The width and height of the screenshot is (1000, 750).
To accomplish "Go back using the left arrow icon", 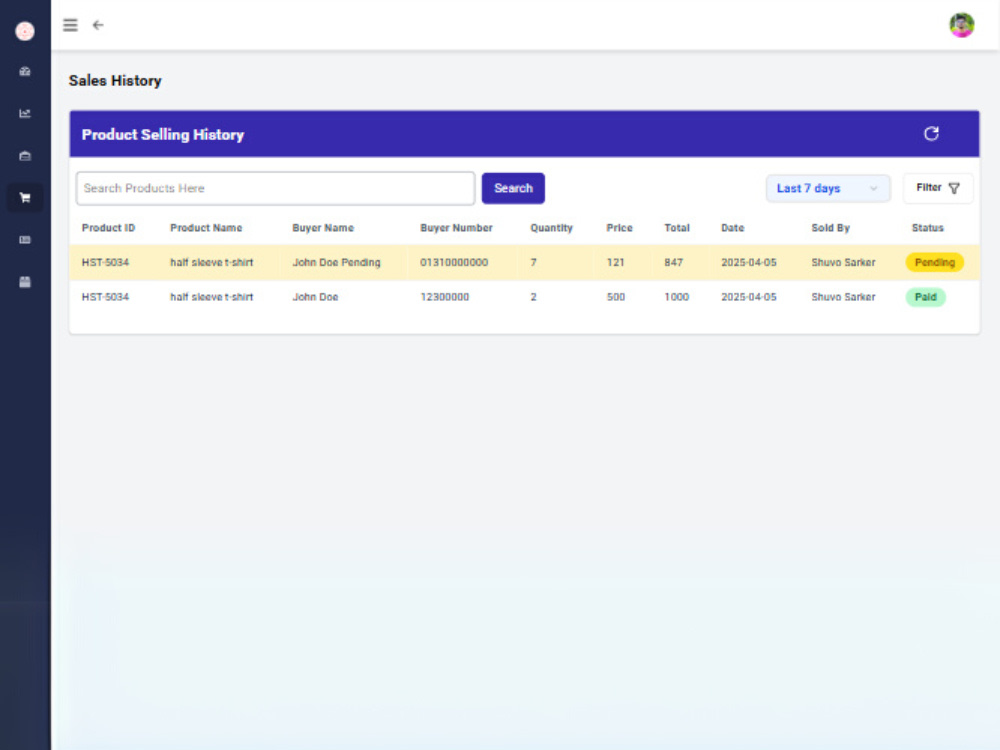I will coord(98,25).
